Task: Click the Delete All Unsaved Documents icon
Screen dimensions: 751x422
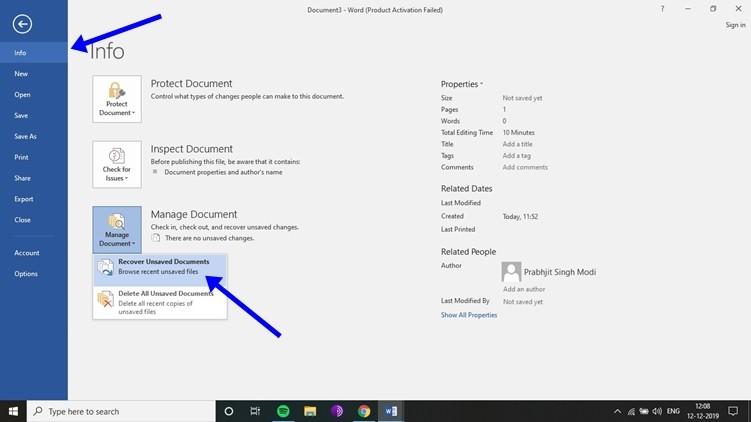Action: pos(105,299)
